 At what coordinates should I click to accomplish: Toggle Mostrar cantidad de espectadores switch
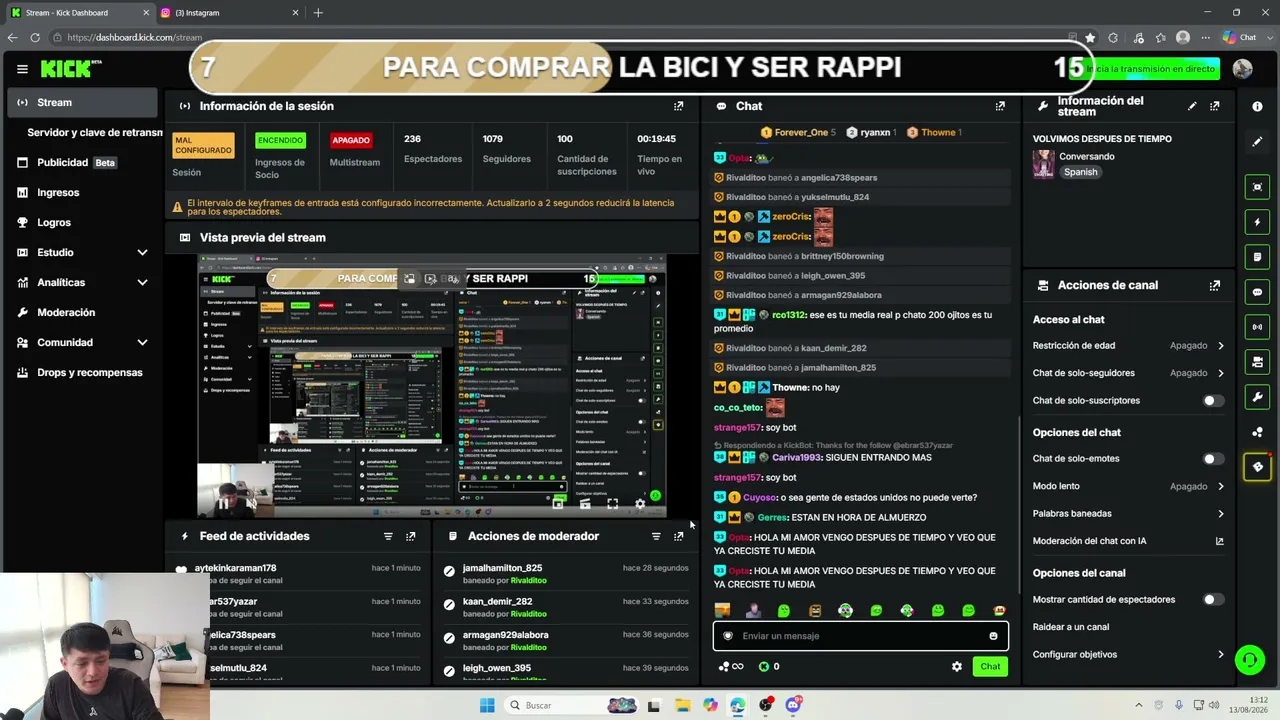click(x=1212, y=600)
